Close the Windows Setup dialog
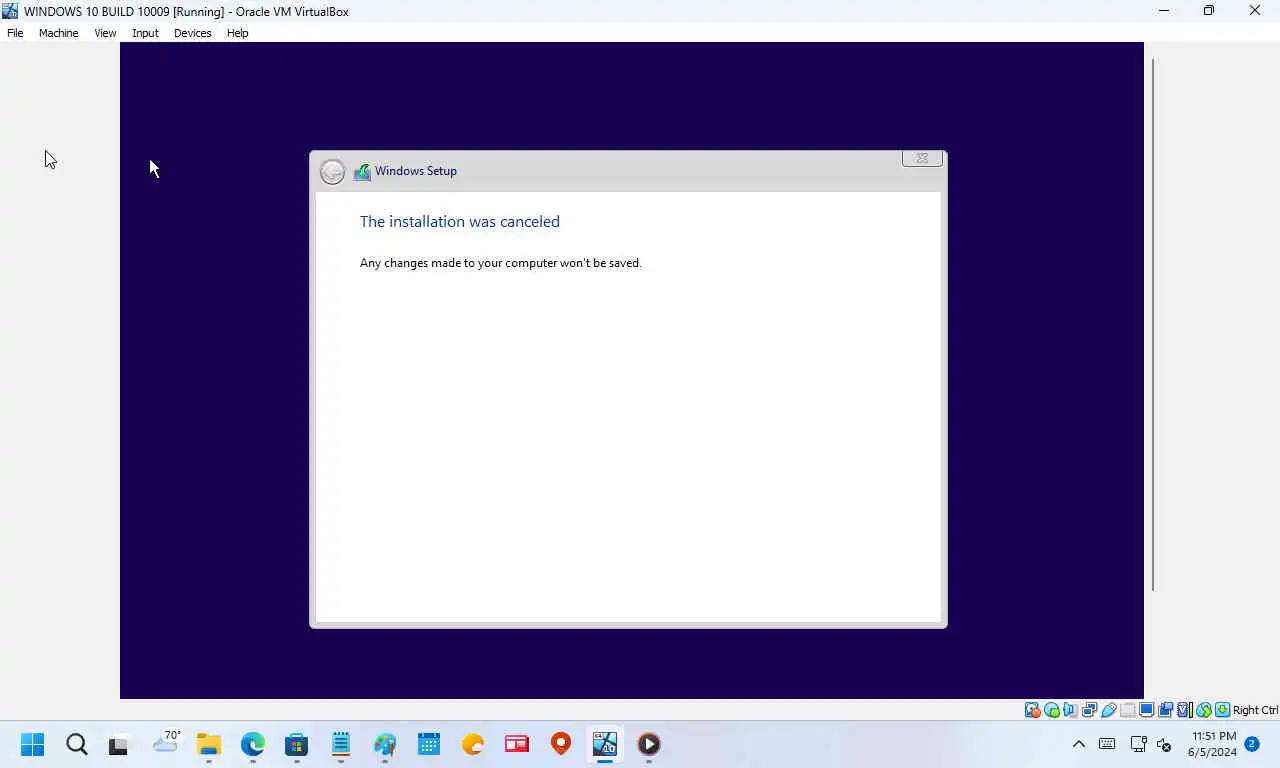1280x768 pixels. tap(922, 158)
